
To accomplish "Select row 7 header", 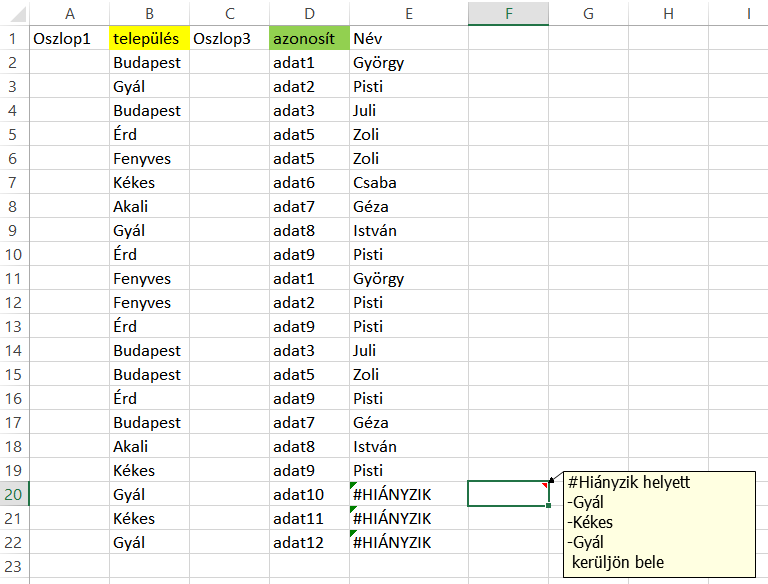I will pyautogui.click(x=14, y=182).
